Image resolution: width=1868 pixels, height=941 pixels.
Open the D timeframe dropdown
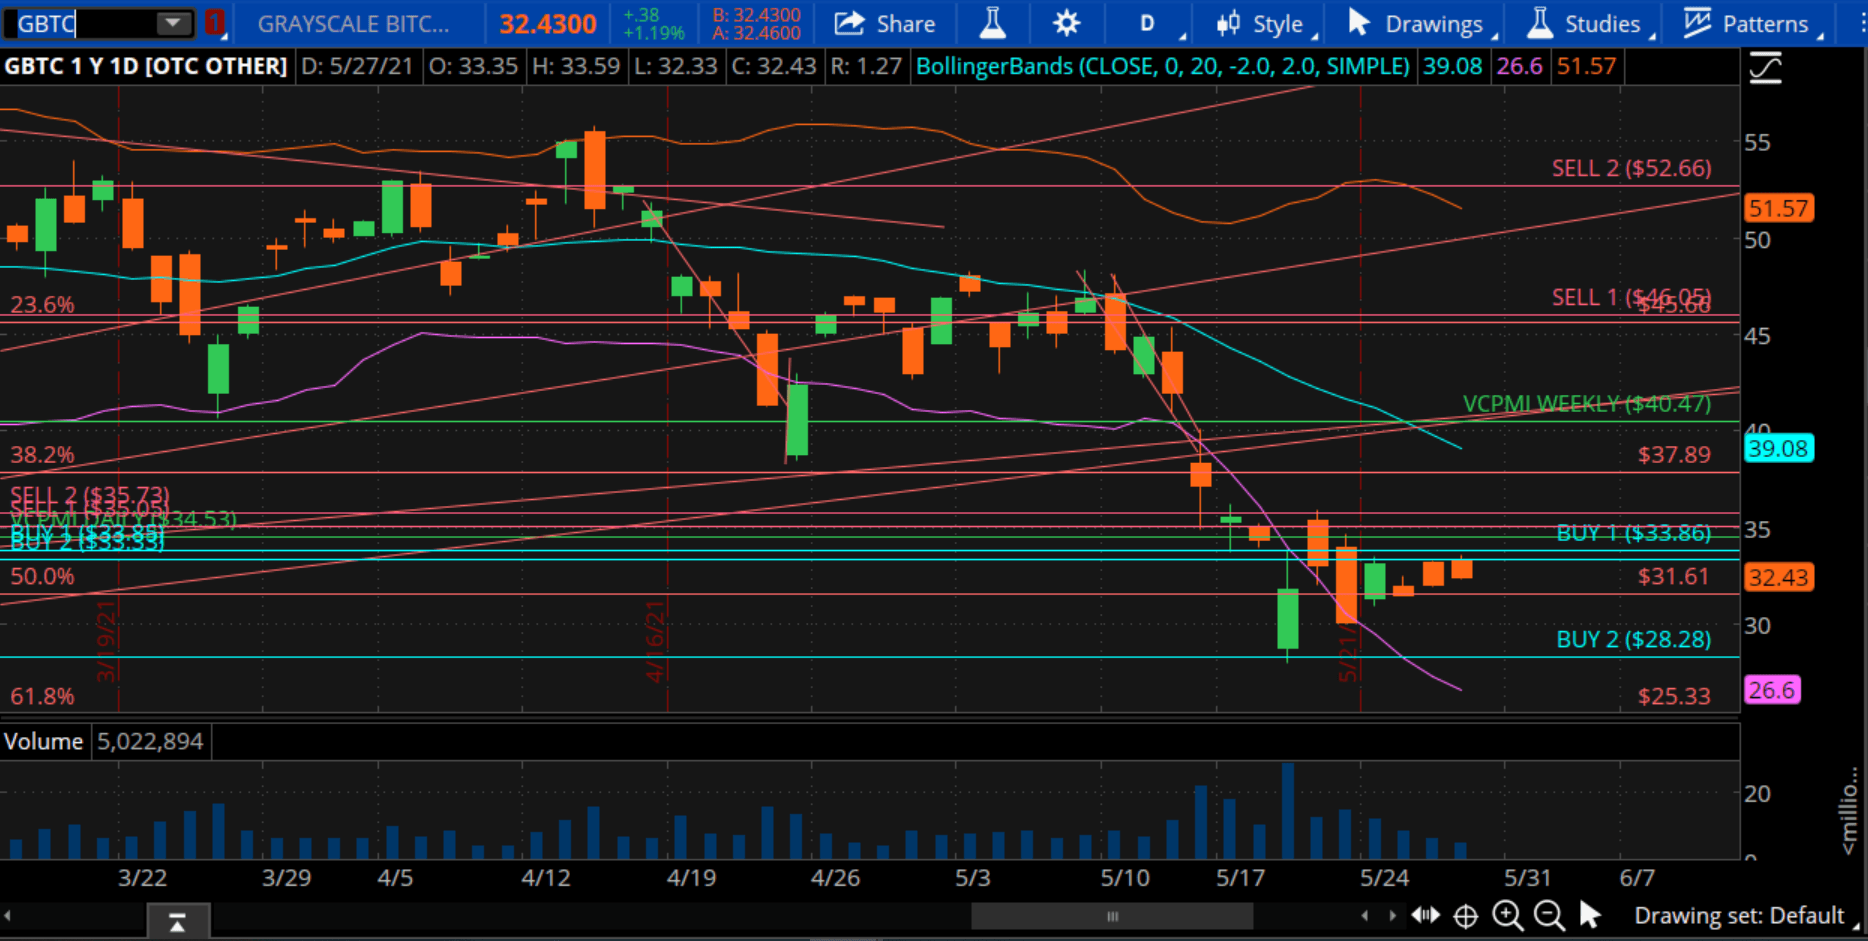point(1148,23)
